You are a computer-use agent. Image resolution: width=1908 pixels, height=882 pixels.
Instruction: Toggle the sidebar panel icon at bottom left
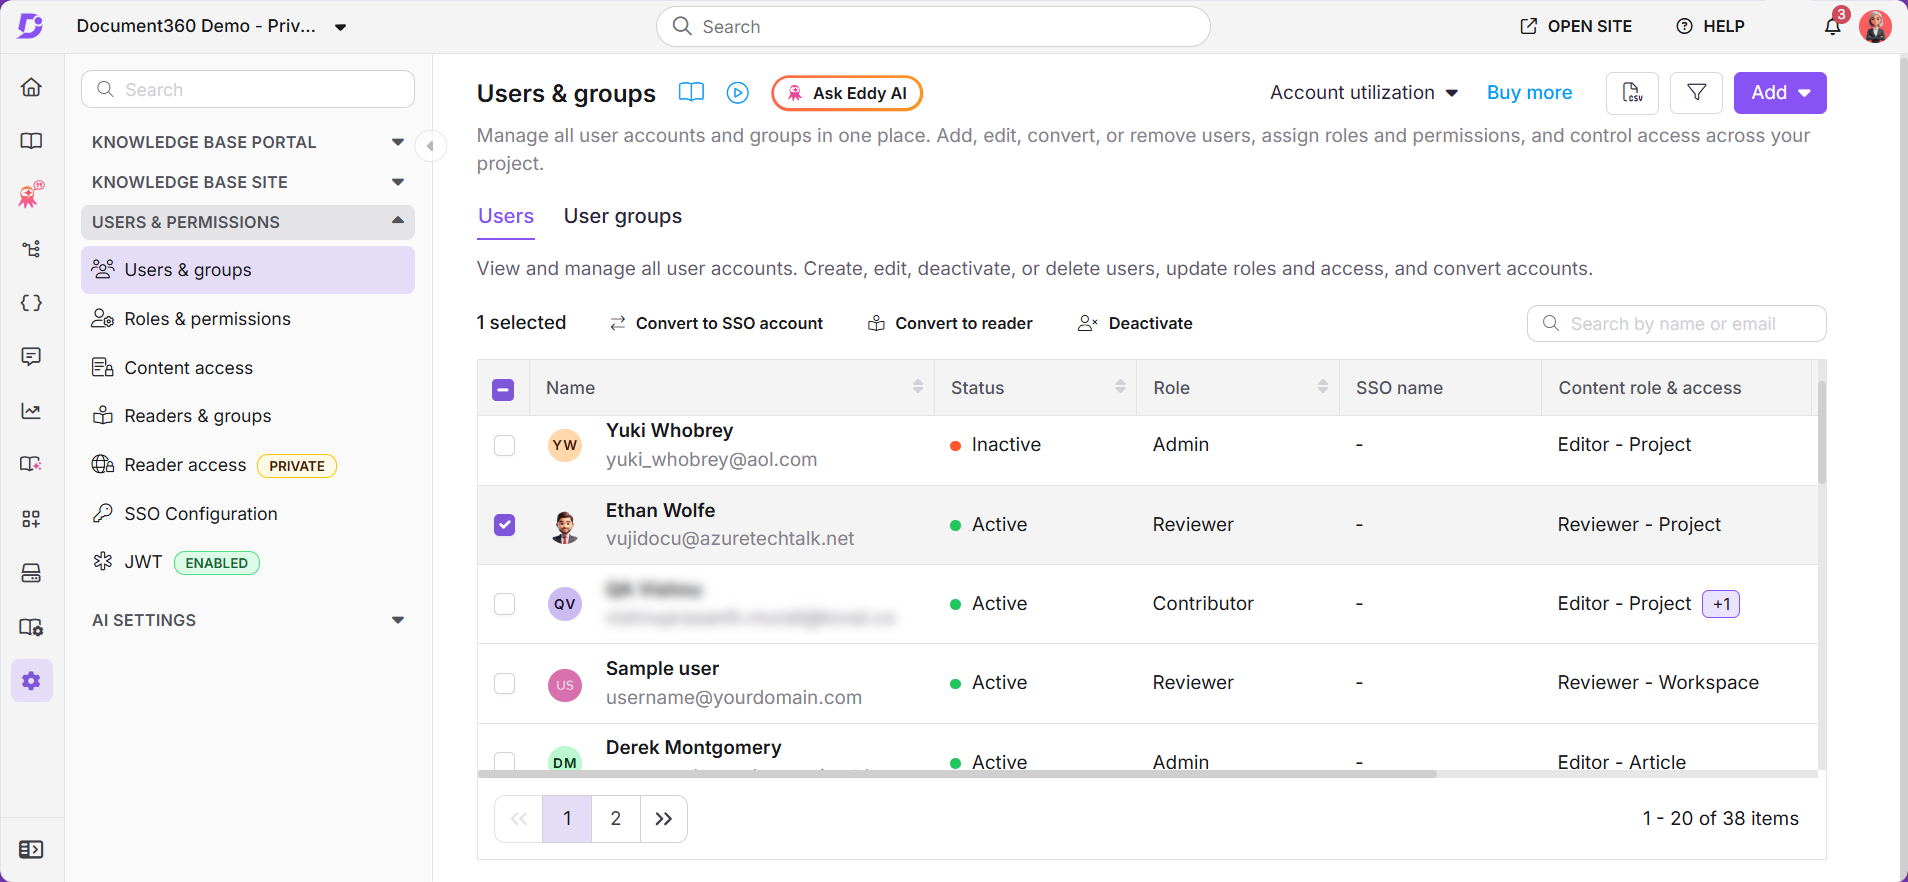pos(31,849)
